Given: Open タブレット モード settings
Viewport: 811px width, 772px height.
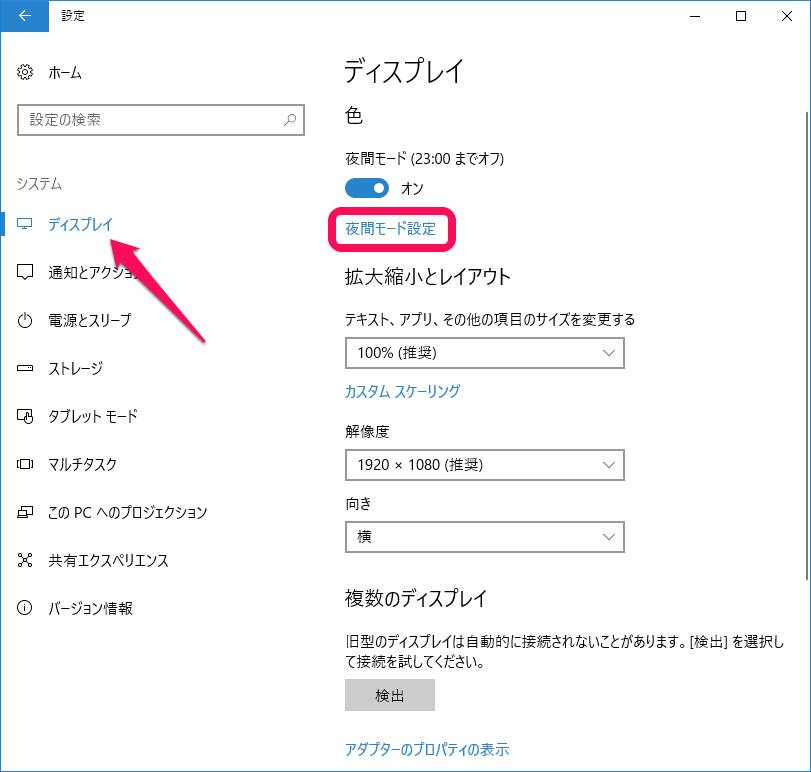Looking at the screenshot, I should coord(93,416).
